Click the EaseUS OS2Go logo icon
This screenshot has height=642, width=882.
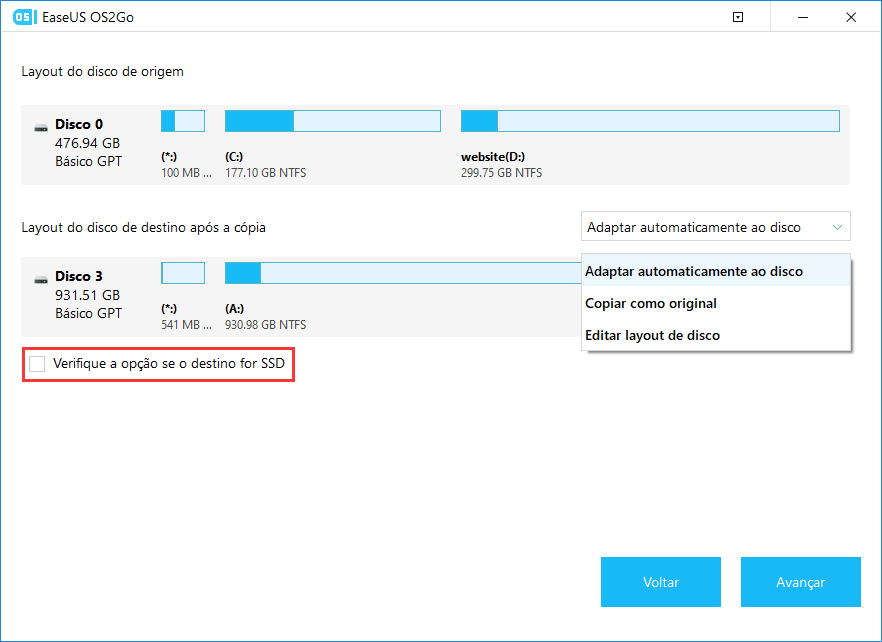[x=23, y=17]
